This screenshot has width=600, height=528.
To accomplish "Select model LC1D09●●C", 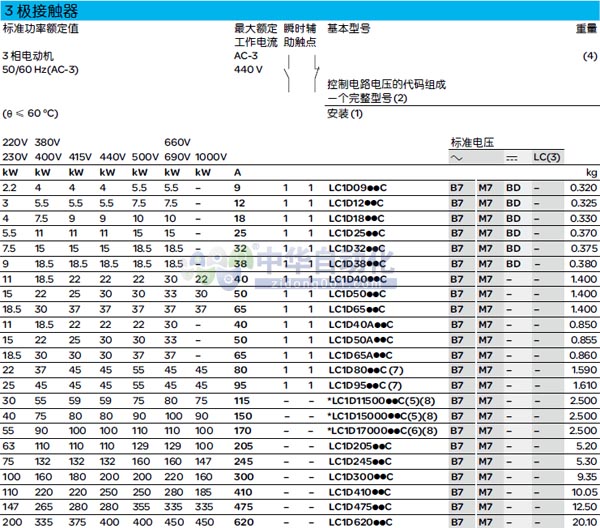I will [x=358, y=188].
